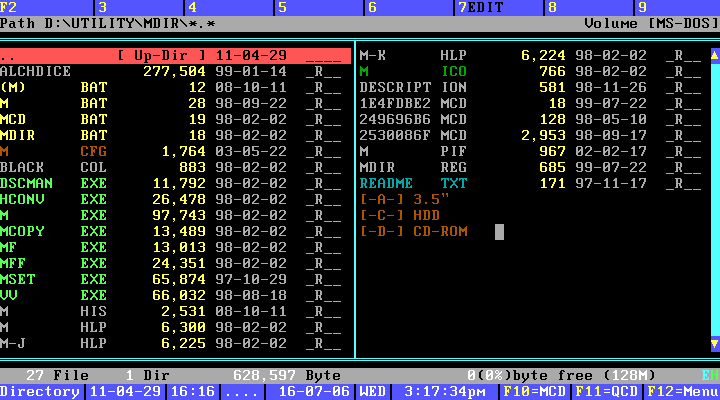Click the 16-07-06 date in status bar

[x=314, y=392]
